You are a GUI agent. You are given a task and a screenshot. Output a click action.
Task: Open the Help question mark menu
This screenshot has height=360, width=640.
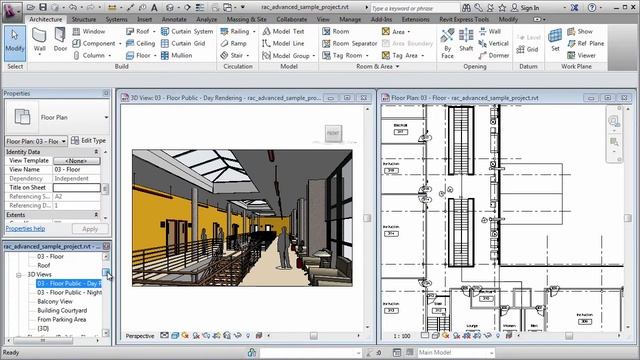click(x=592, y=7)
